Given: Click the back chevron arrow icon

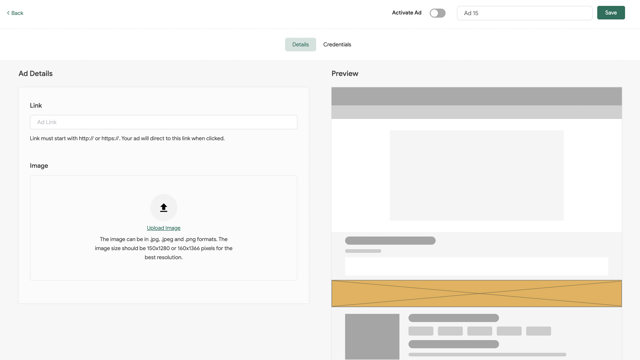Looking at the screenshot, I should (x=8, y=13).
